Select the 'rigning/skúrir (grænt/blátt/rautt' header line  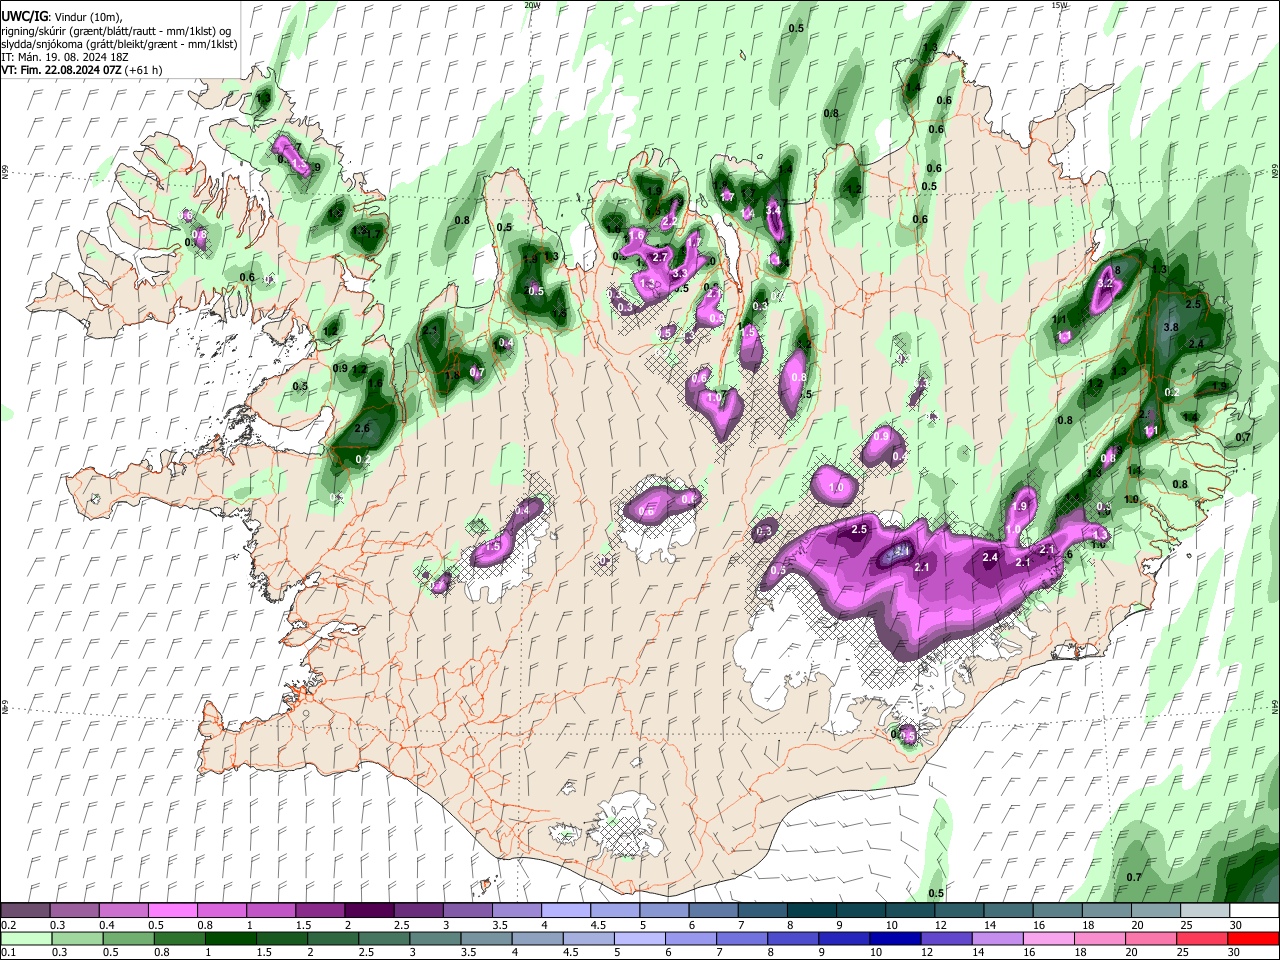[x=116, y=31]
